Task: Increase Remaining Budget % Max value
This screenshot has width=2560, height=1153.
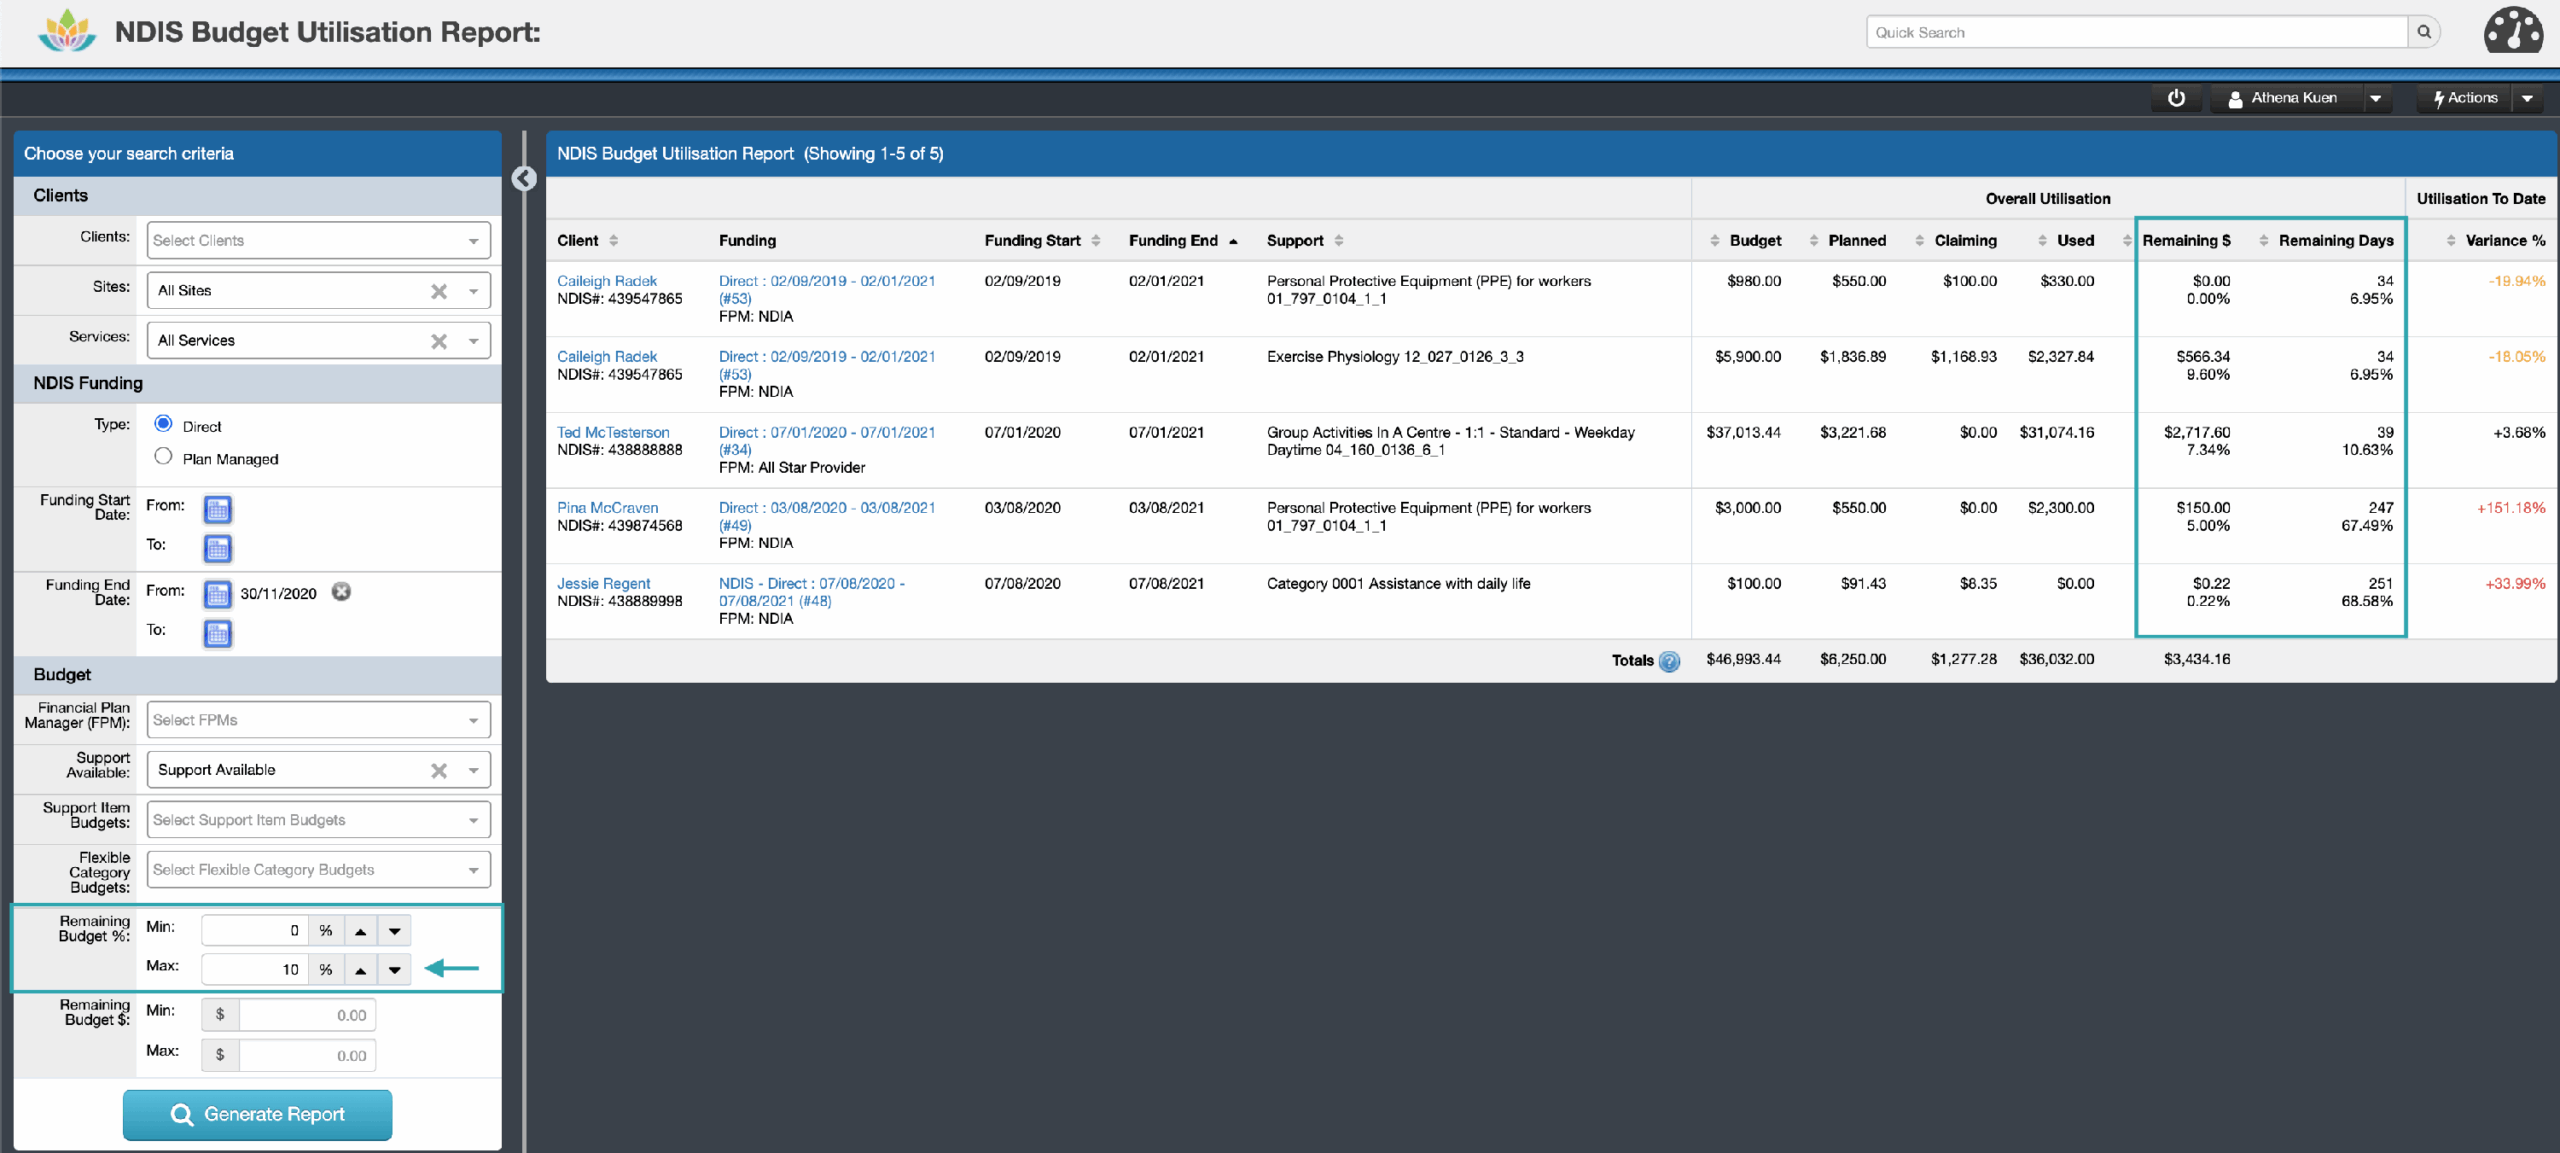Action: tap(360, 969)
